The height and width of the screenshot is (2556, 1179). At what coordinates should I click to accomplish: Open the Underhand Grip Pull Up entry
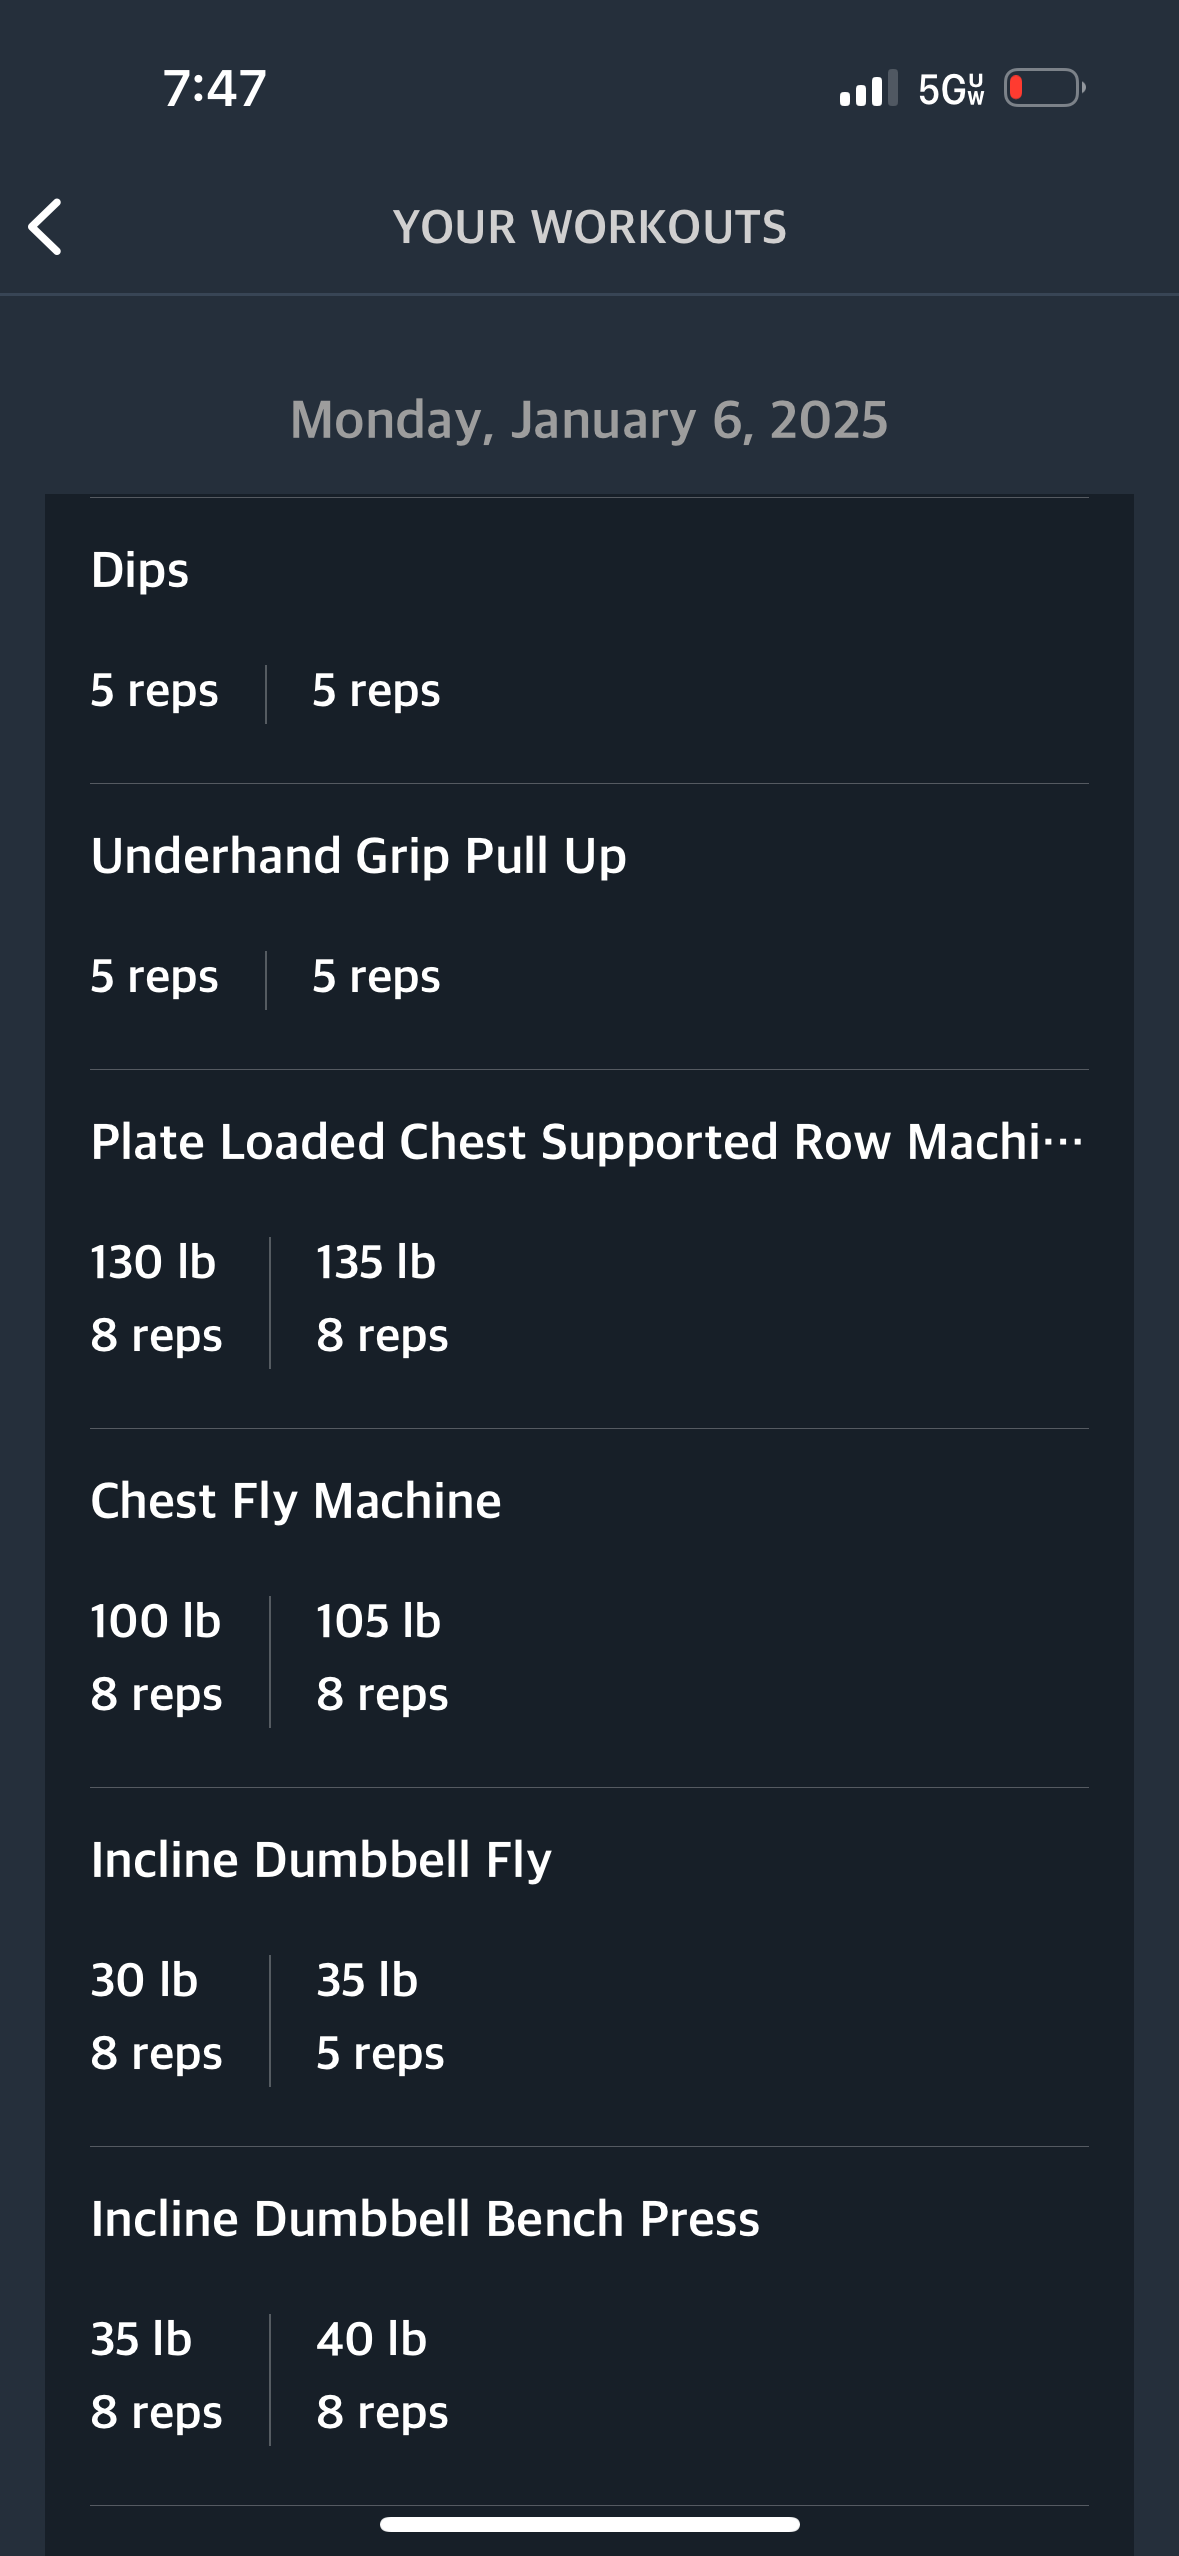pyautogui.click(x=589, y=927)
